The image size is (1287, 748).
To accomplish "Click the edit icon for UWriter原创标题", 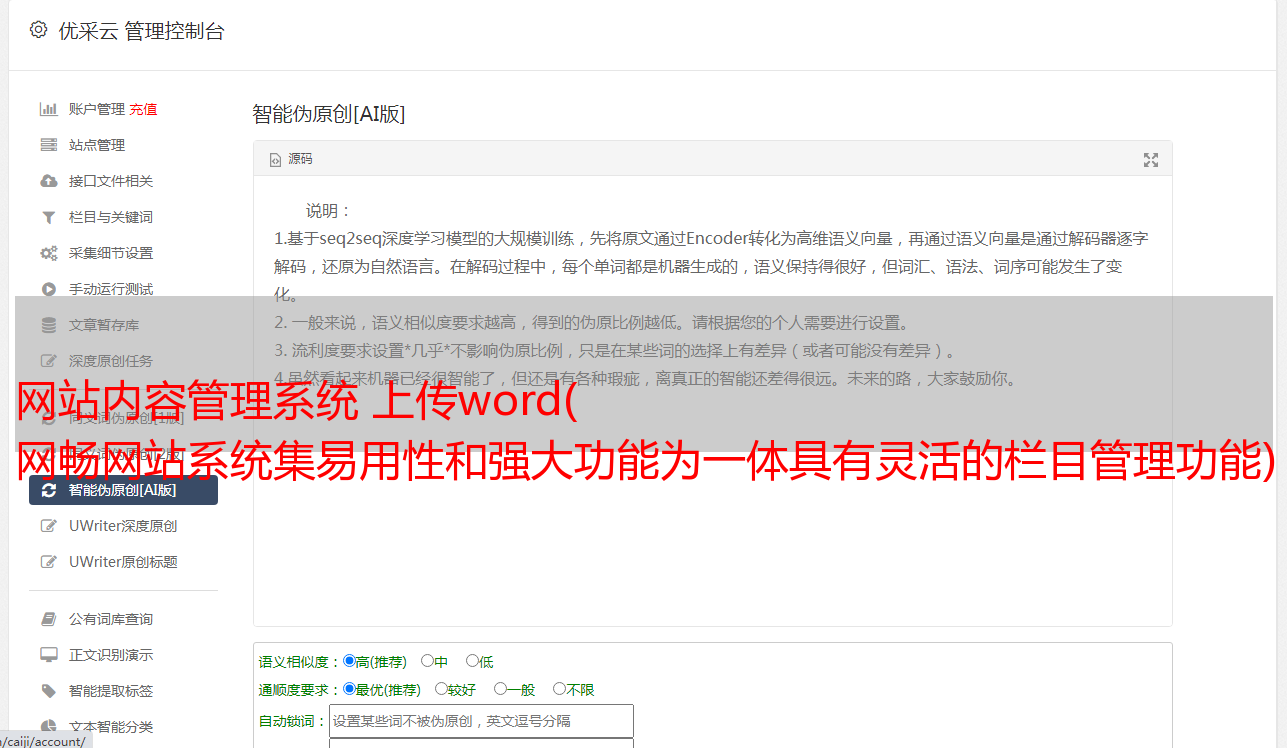I will 48,562.
